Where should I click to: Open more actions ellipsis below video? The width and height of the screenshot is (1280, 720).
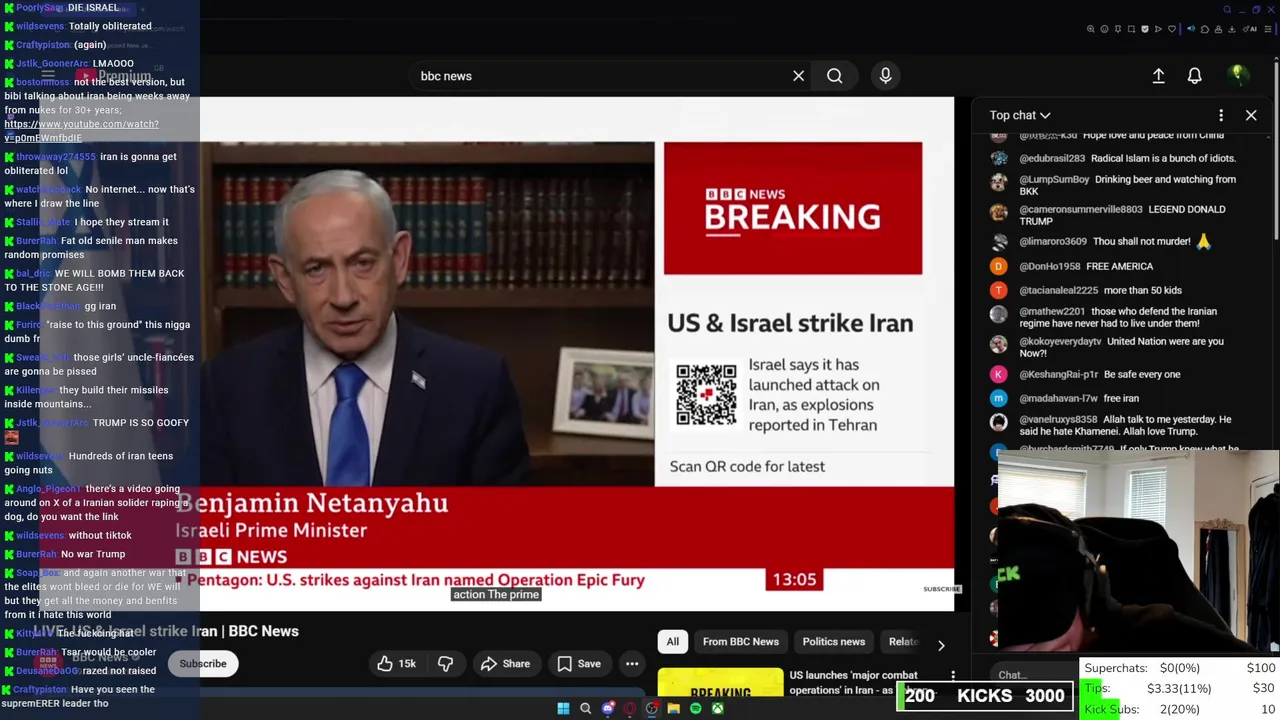click(632, 663)
